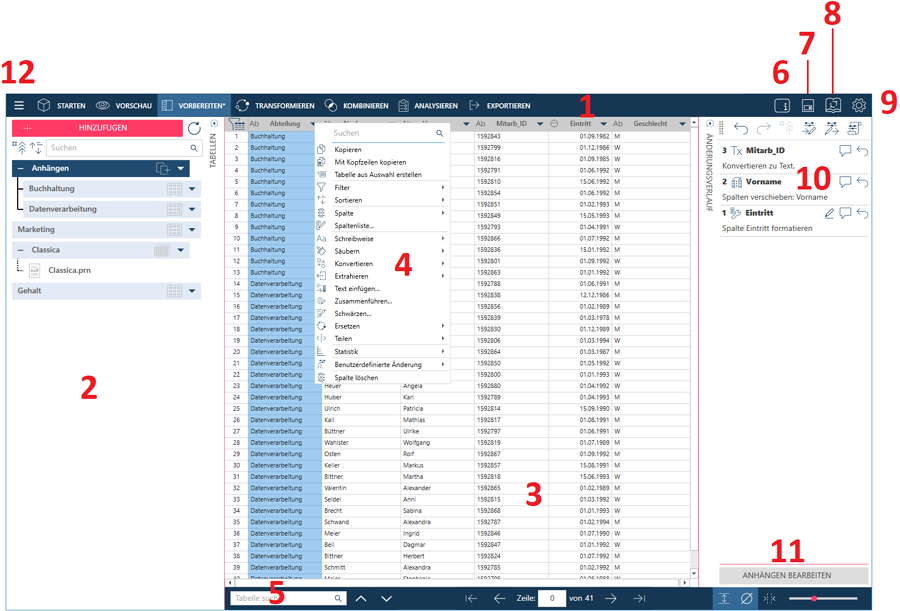Click the collapse-all tables icon near search
Image resolution: width=900 pixels, height=611 pixels.
[x=20, y=148]
